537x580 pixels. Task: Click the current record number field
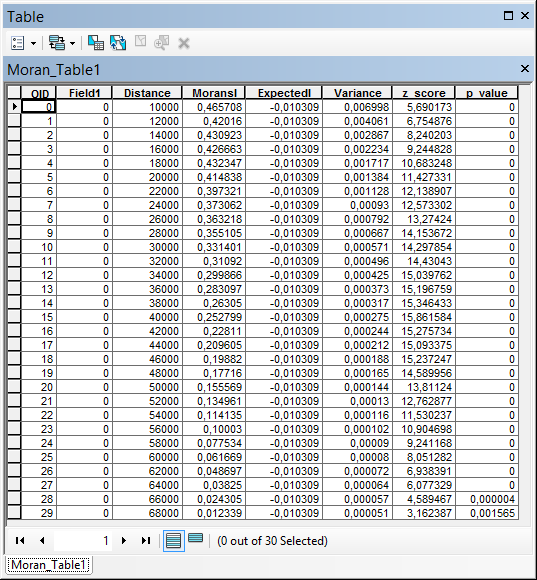[83, 540]
